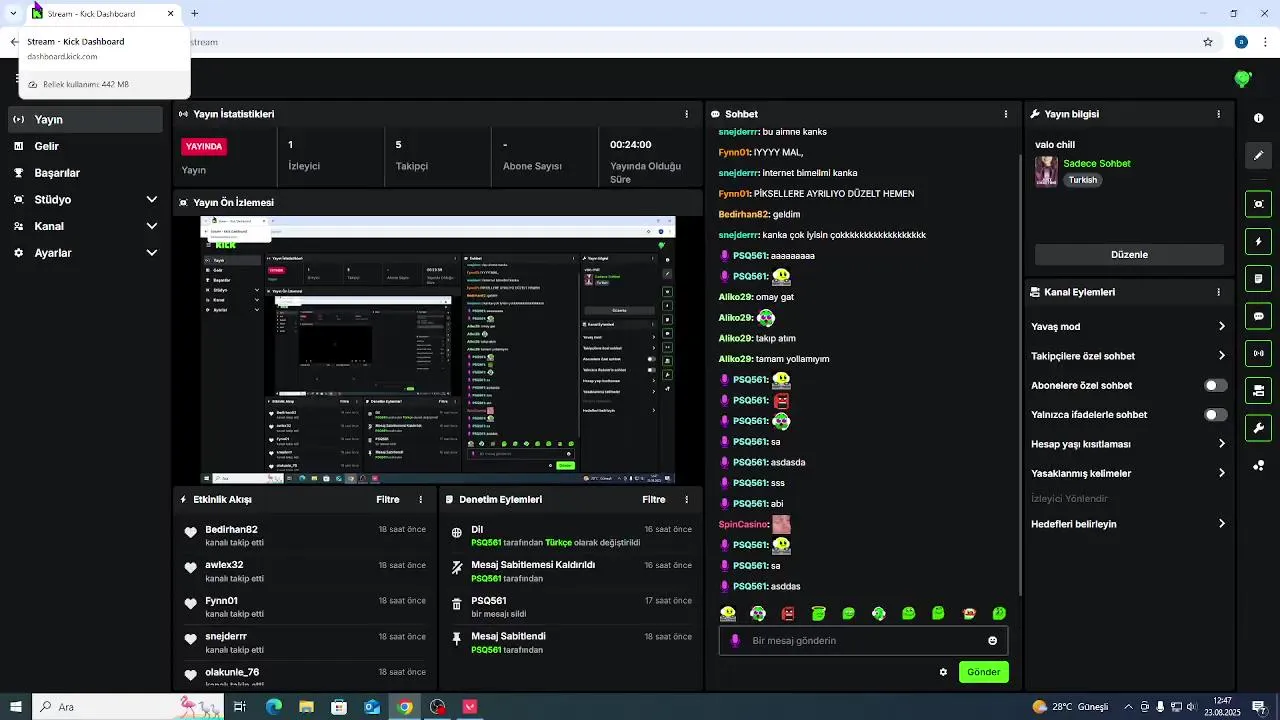The image size is (1280, 720).
Task: Open the chat settings gear icon
Action: tap(943, 672)
